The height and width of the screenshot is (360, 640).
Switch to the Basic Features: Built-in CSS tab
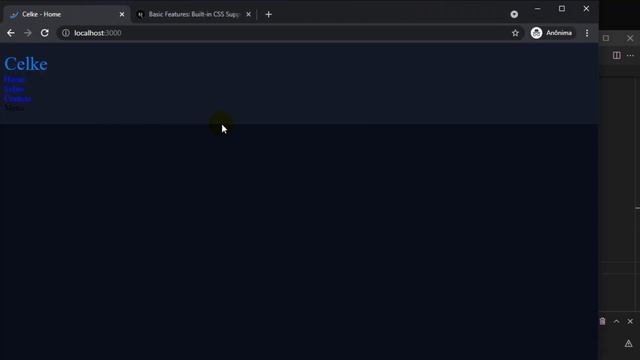(x=194, y=15)
